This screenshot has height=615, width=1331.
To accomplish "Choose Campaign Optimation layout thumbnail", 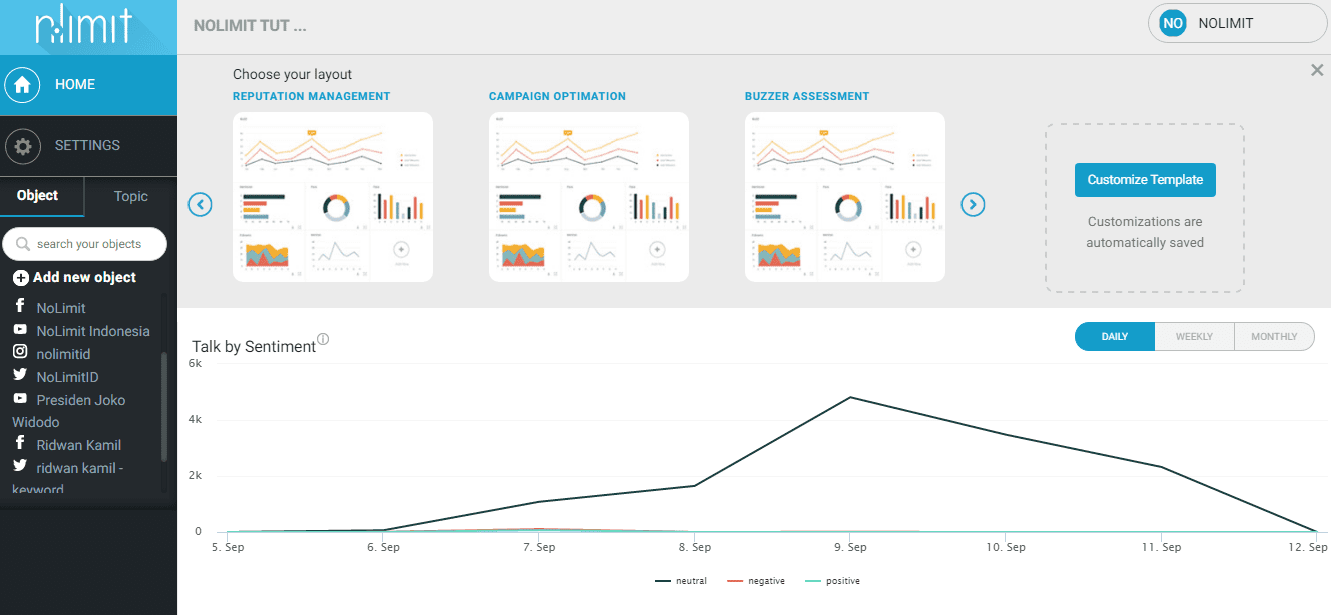I will (x=589, y=197).
